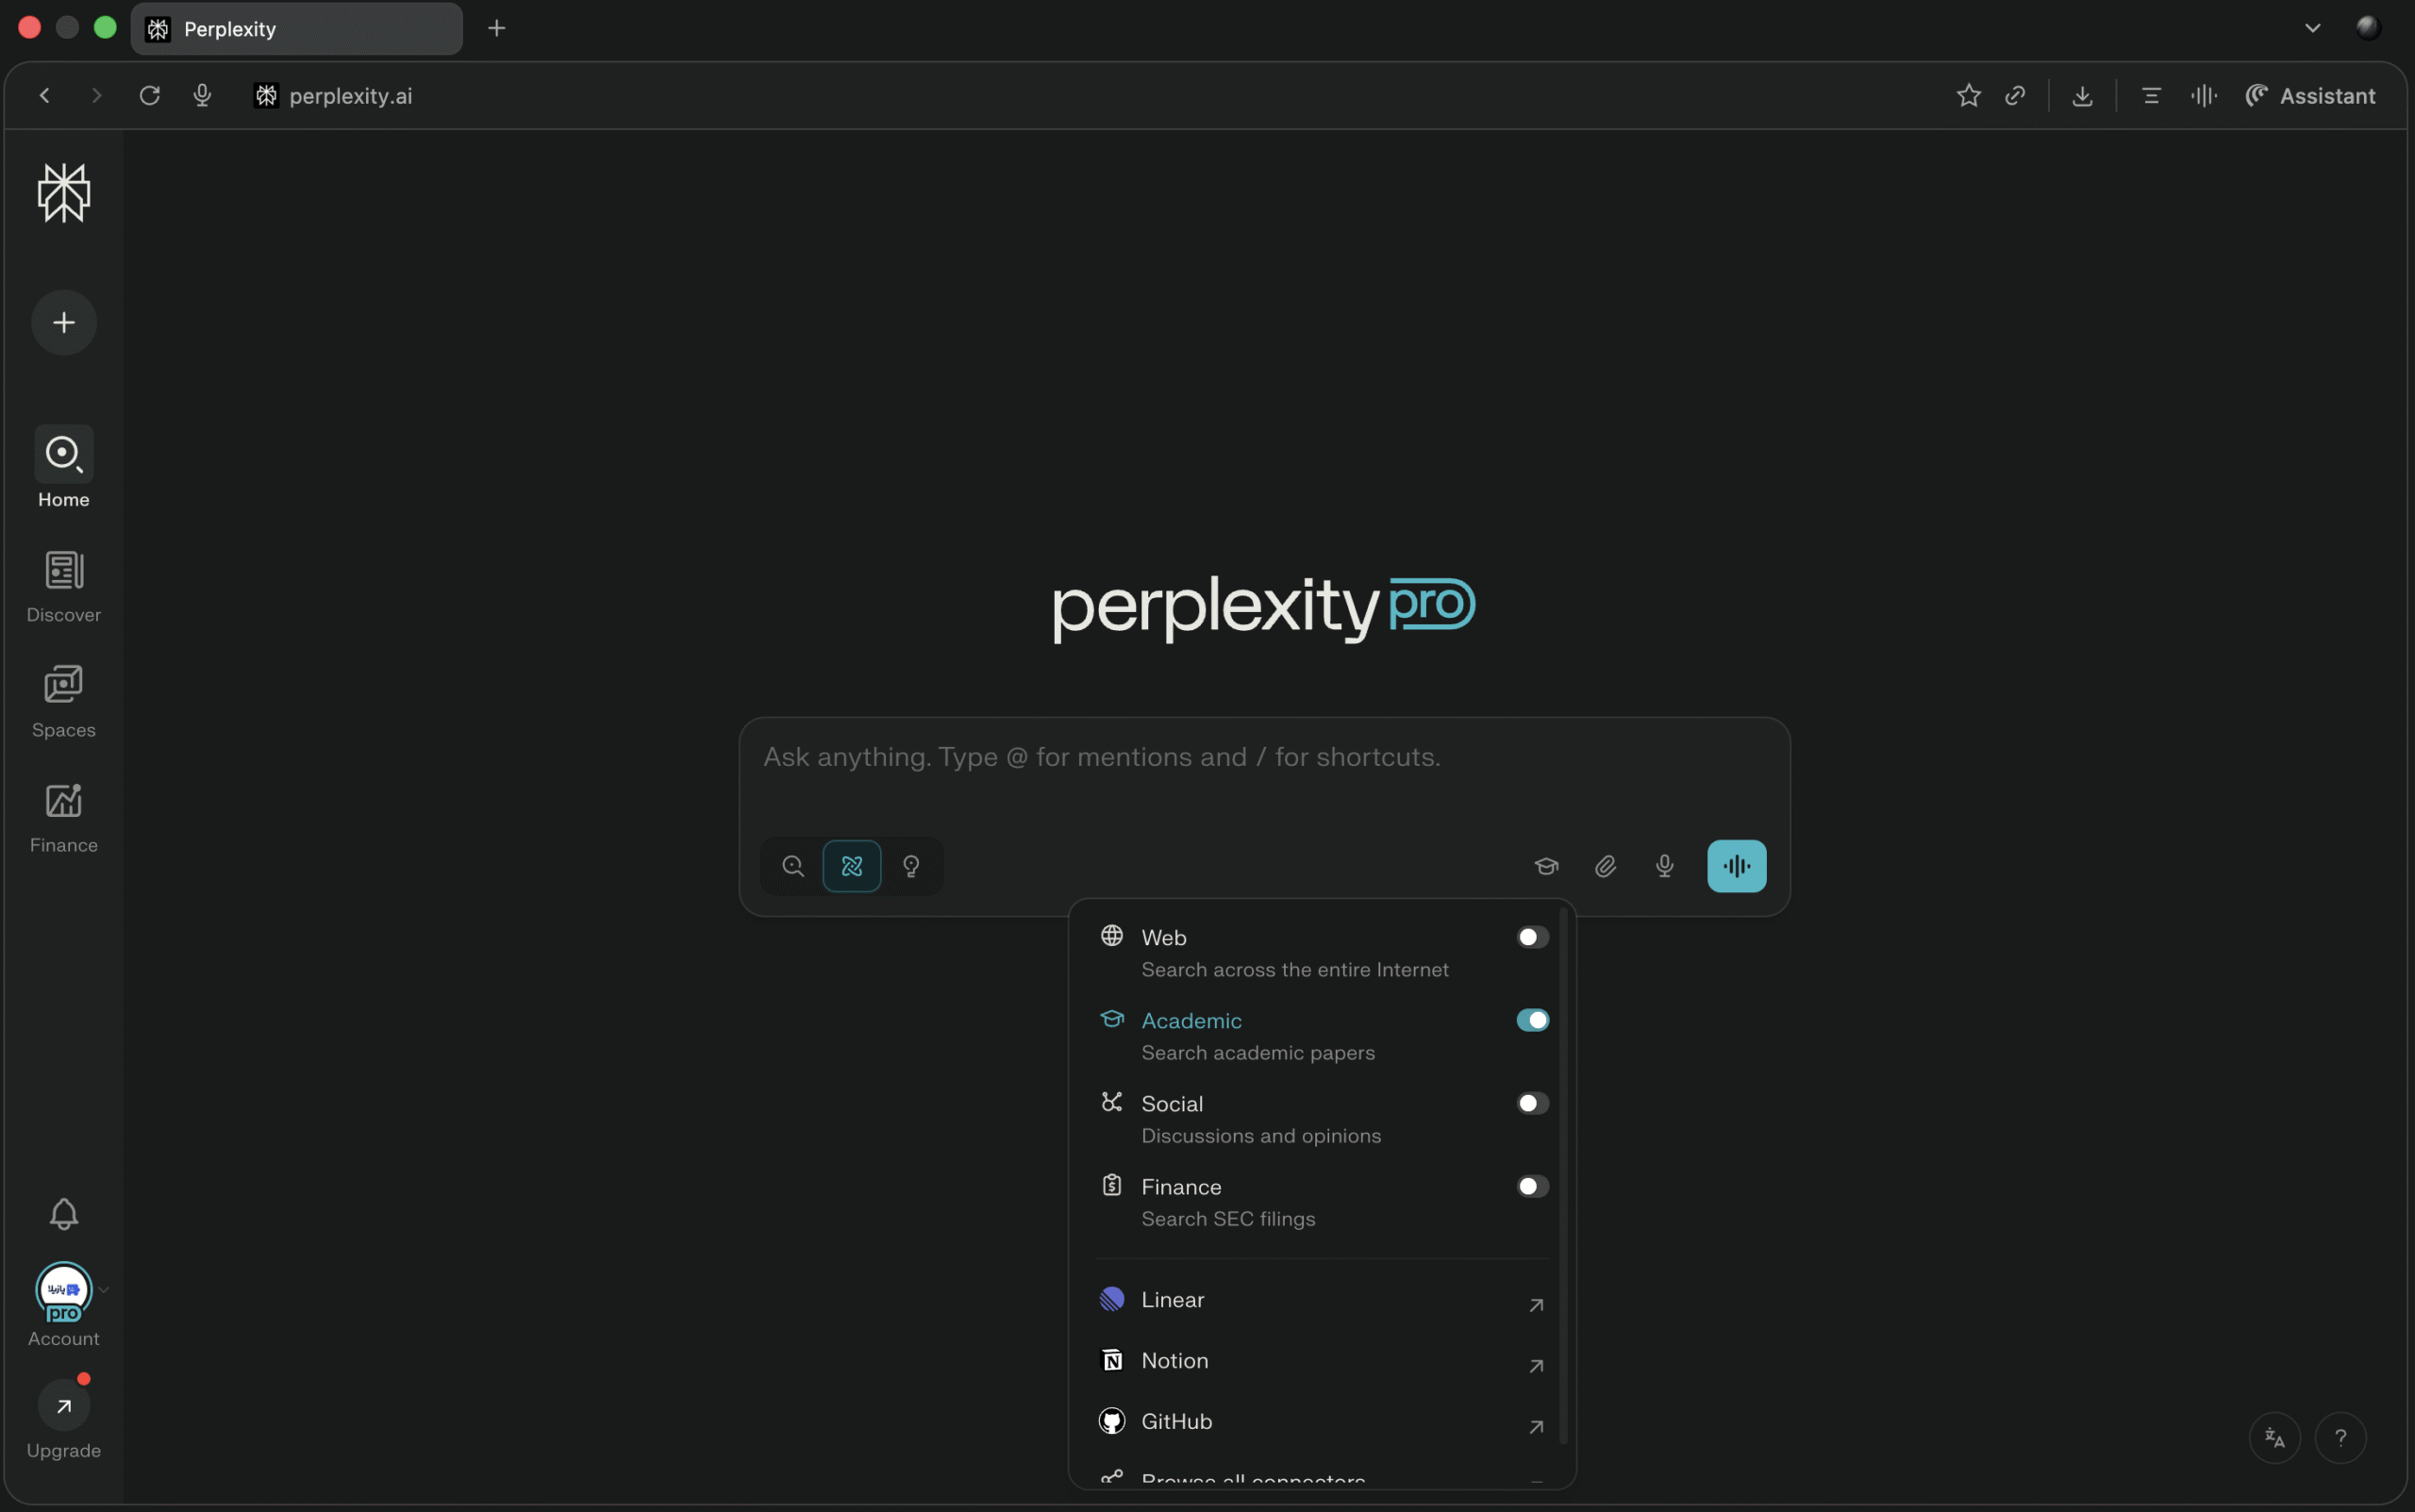Image resolution: width=2415 pixels, height=1512 pixels.
Task: Go to Spaces in sidebar
Action: (x=64, y=702)
